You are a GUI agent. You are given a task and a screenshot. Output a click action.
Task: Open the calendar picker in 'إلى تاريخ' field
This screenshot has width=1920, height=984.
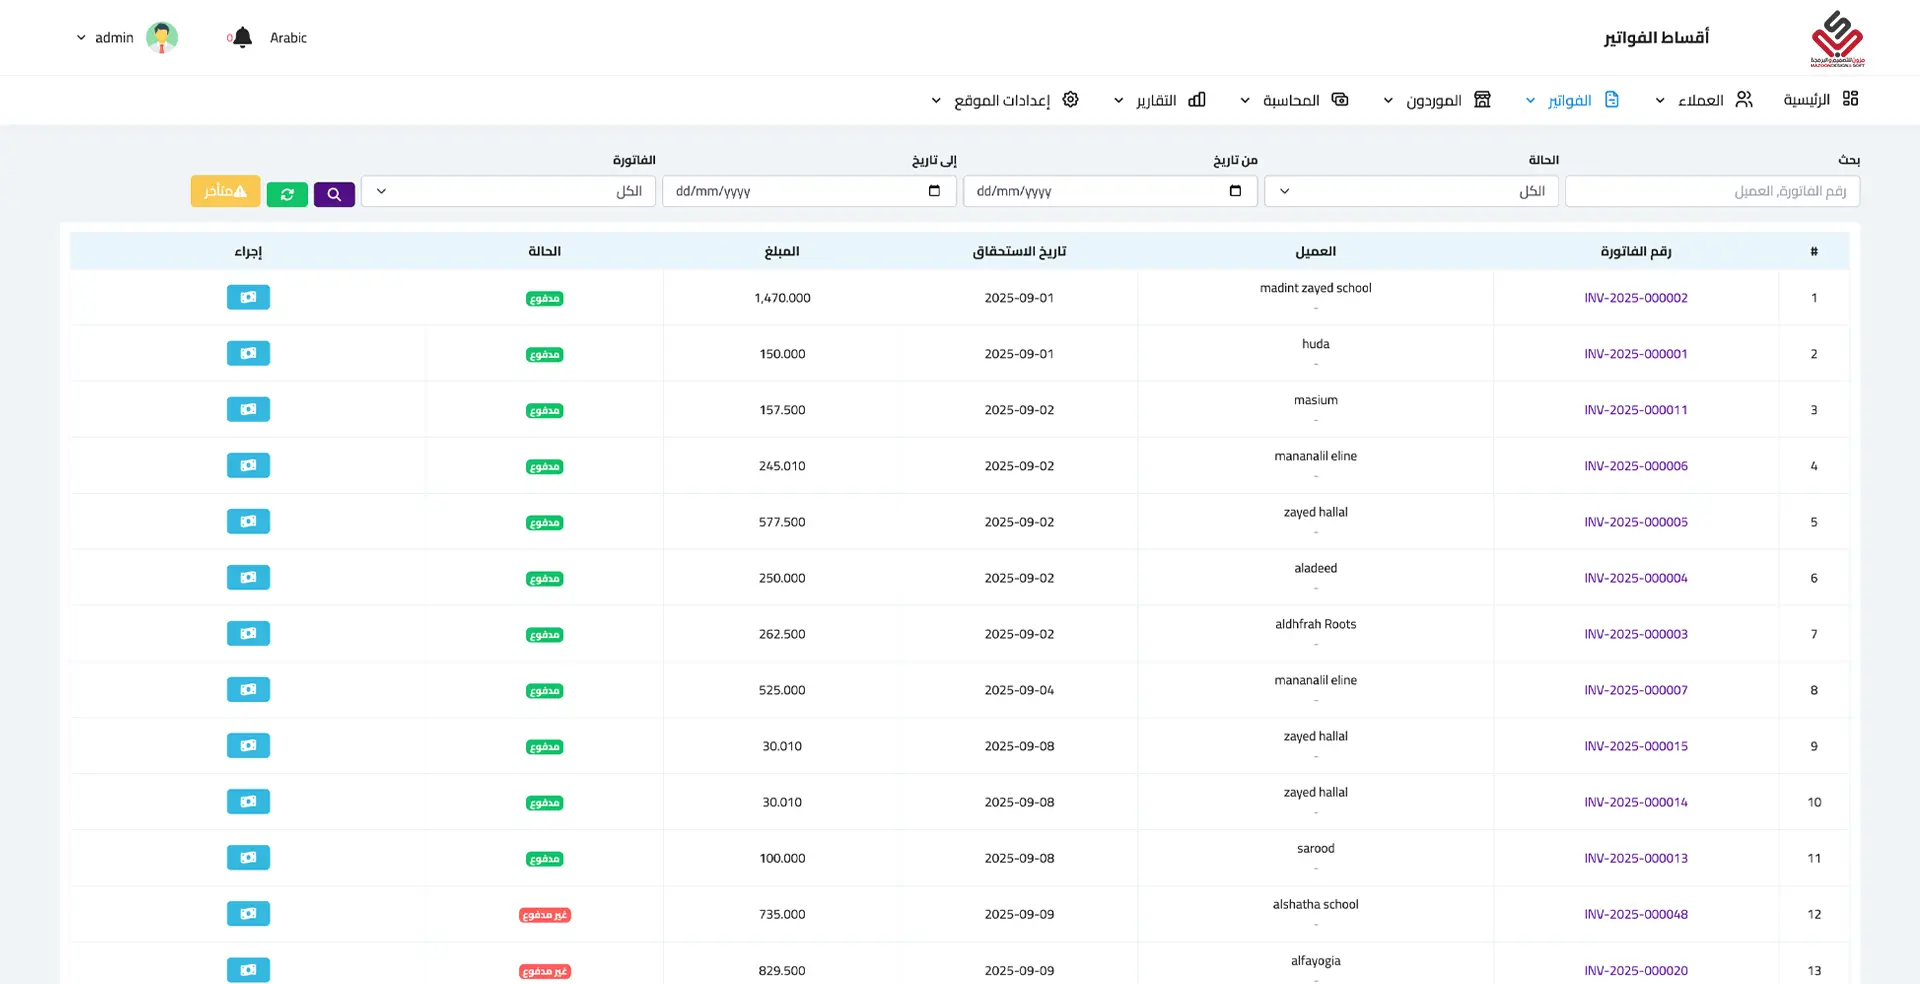tap(934, 191)
